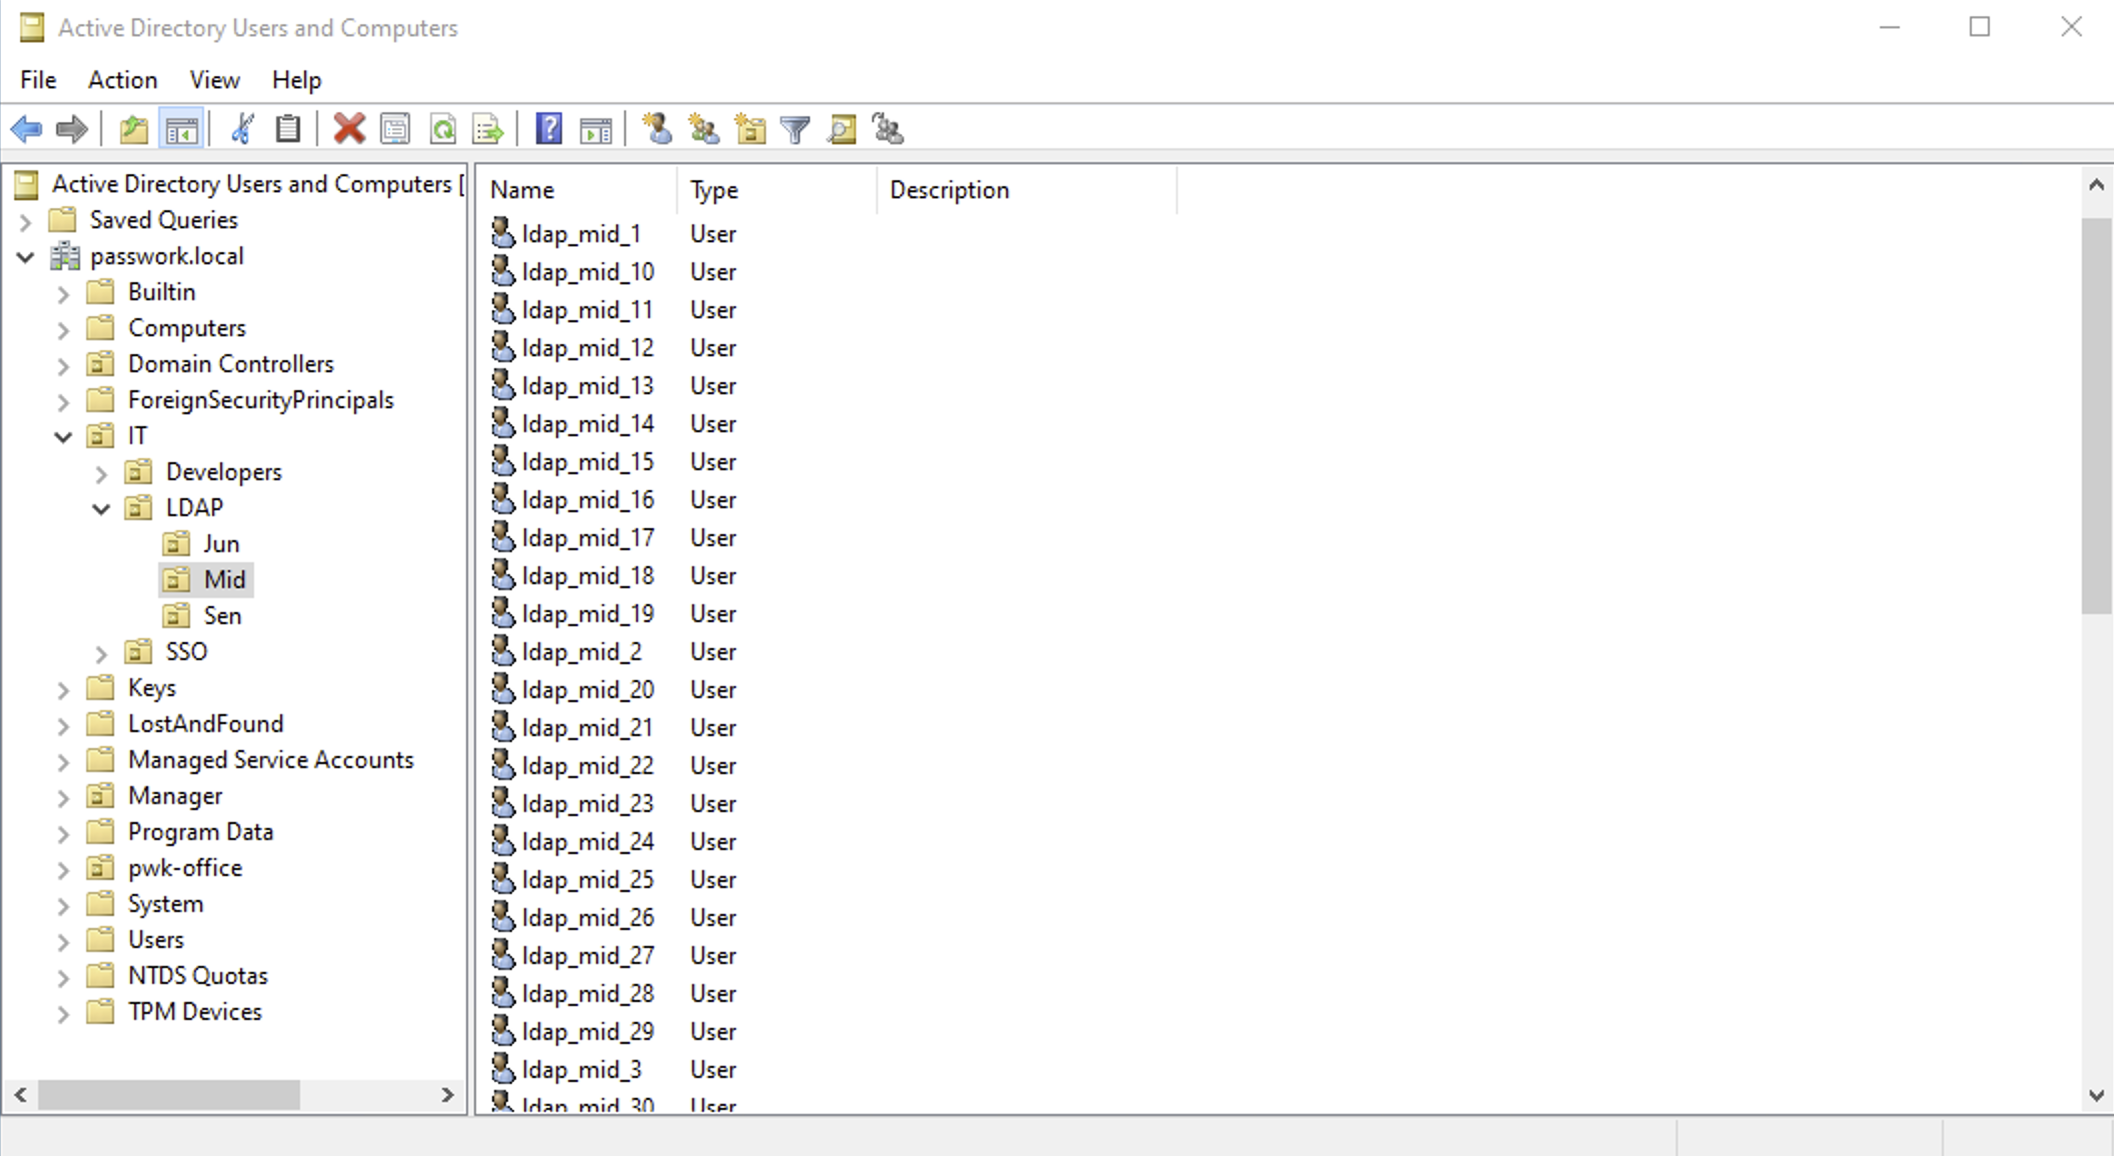
Task: Create a new user icon
Action: pyautogui.click(x=657, y=129)
